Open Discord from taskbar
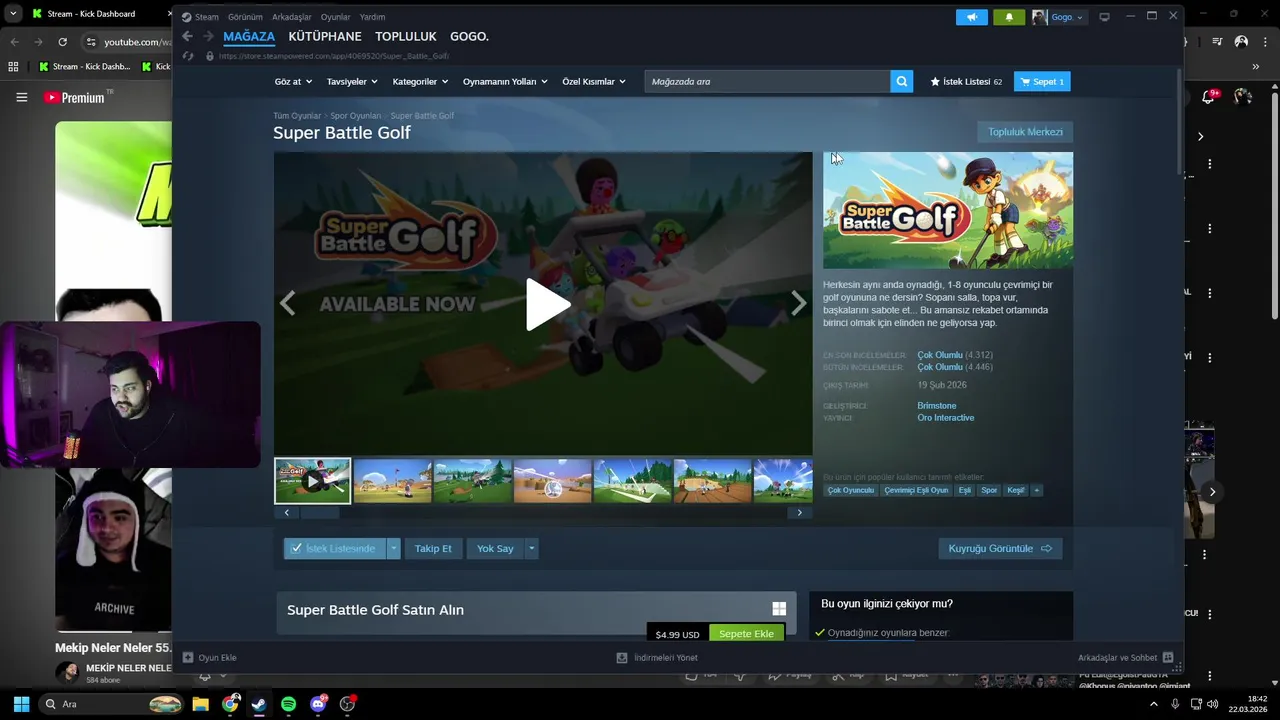Image resolution: width=1280 pixels, height=720 pixels. [318, 704]
